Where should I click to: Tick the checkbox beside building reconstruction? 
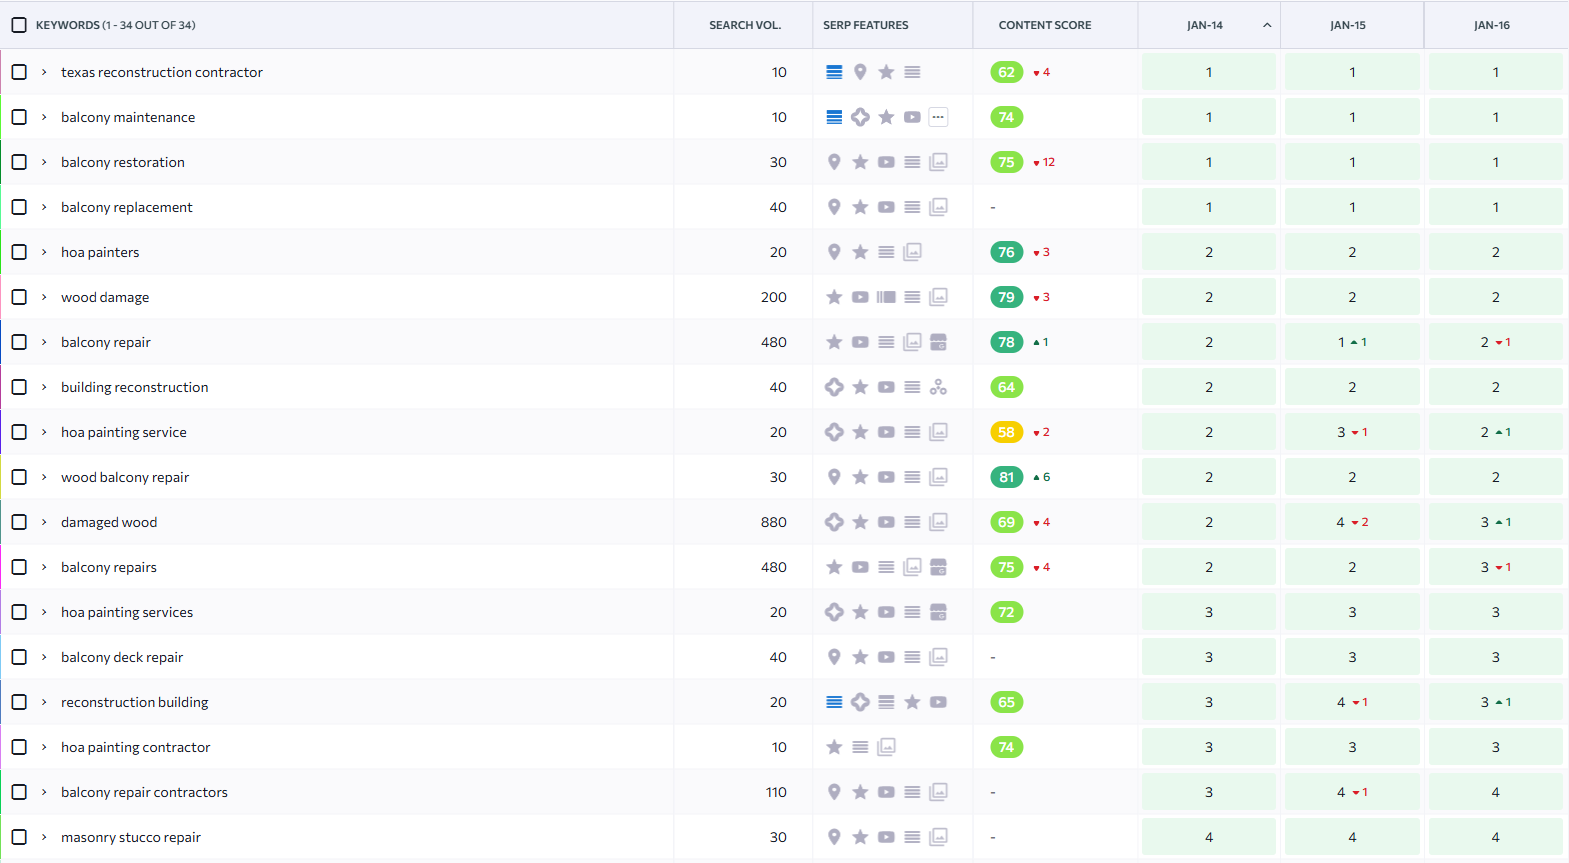tap(19, 387)
